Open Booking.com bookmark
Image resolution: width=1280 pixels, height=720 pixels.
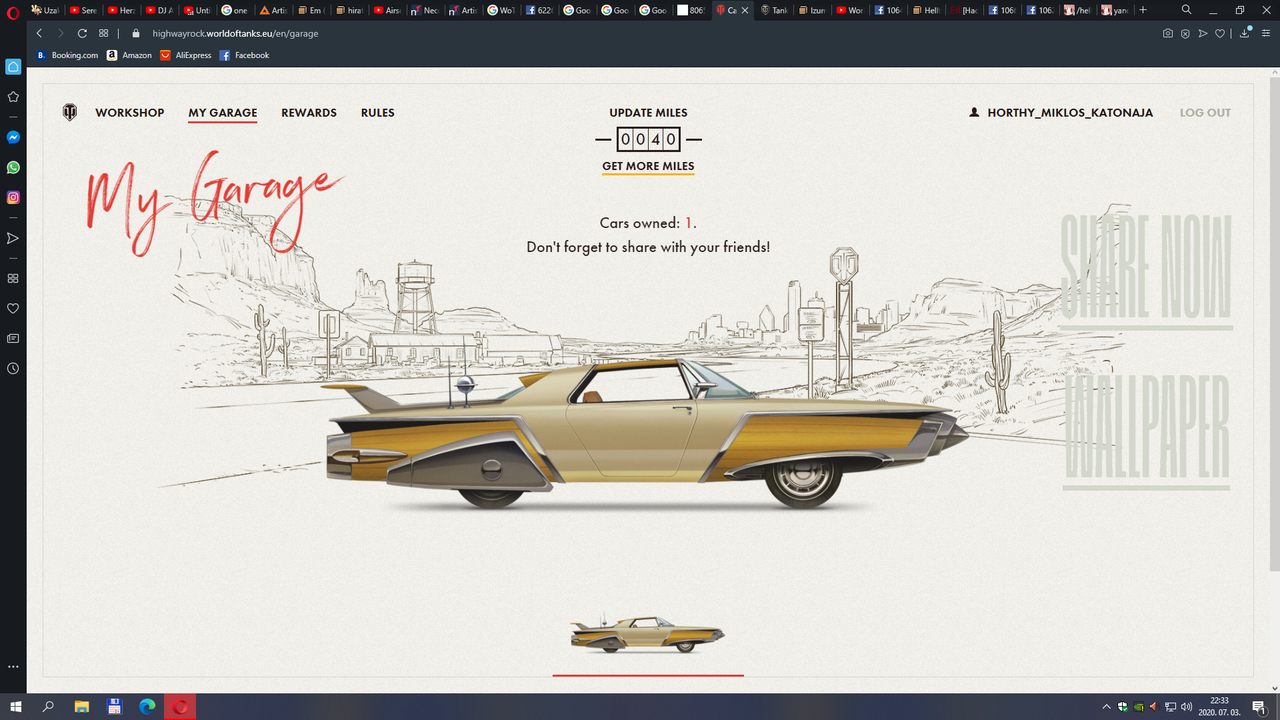(67, 55)
